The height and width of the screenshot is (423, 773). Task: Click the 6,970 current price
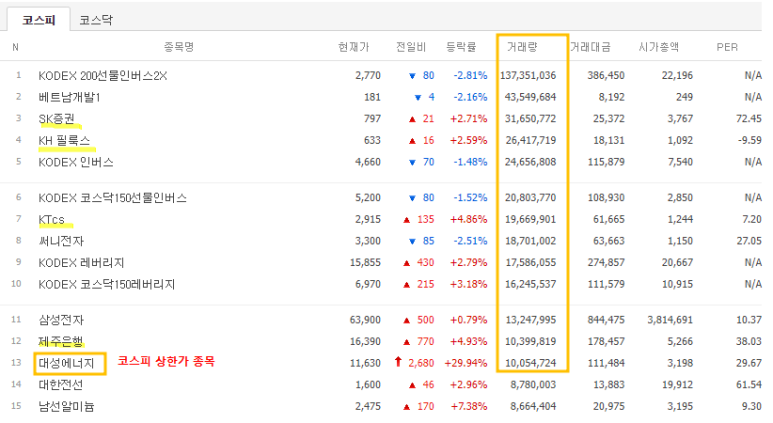(368, 284)
